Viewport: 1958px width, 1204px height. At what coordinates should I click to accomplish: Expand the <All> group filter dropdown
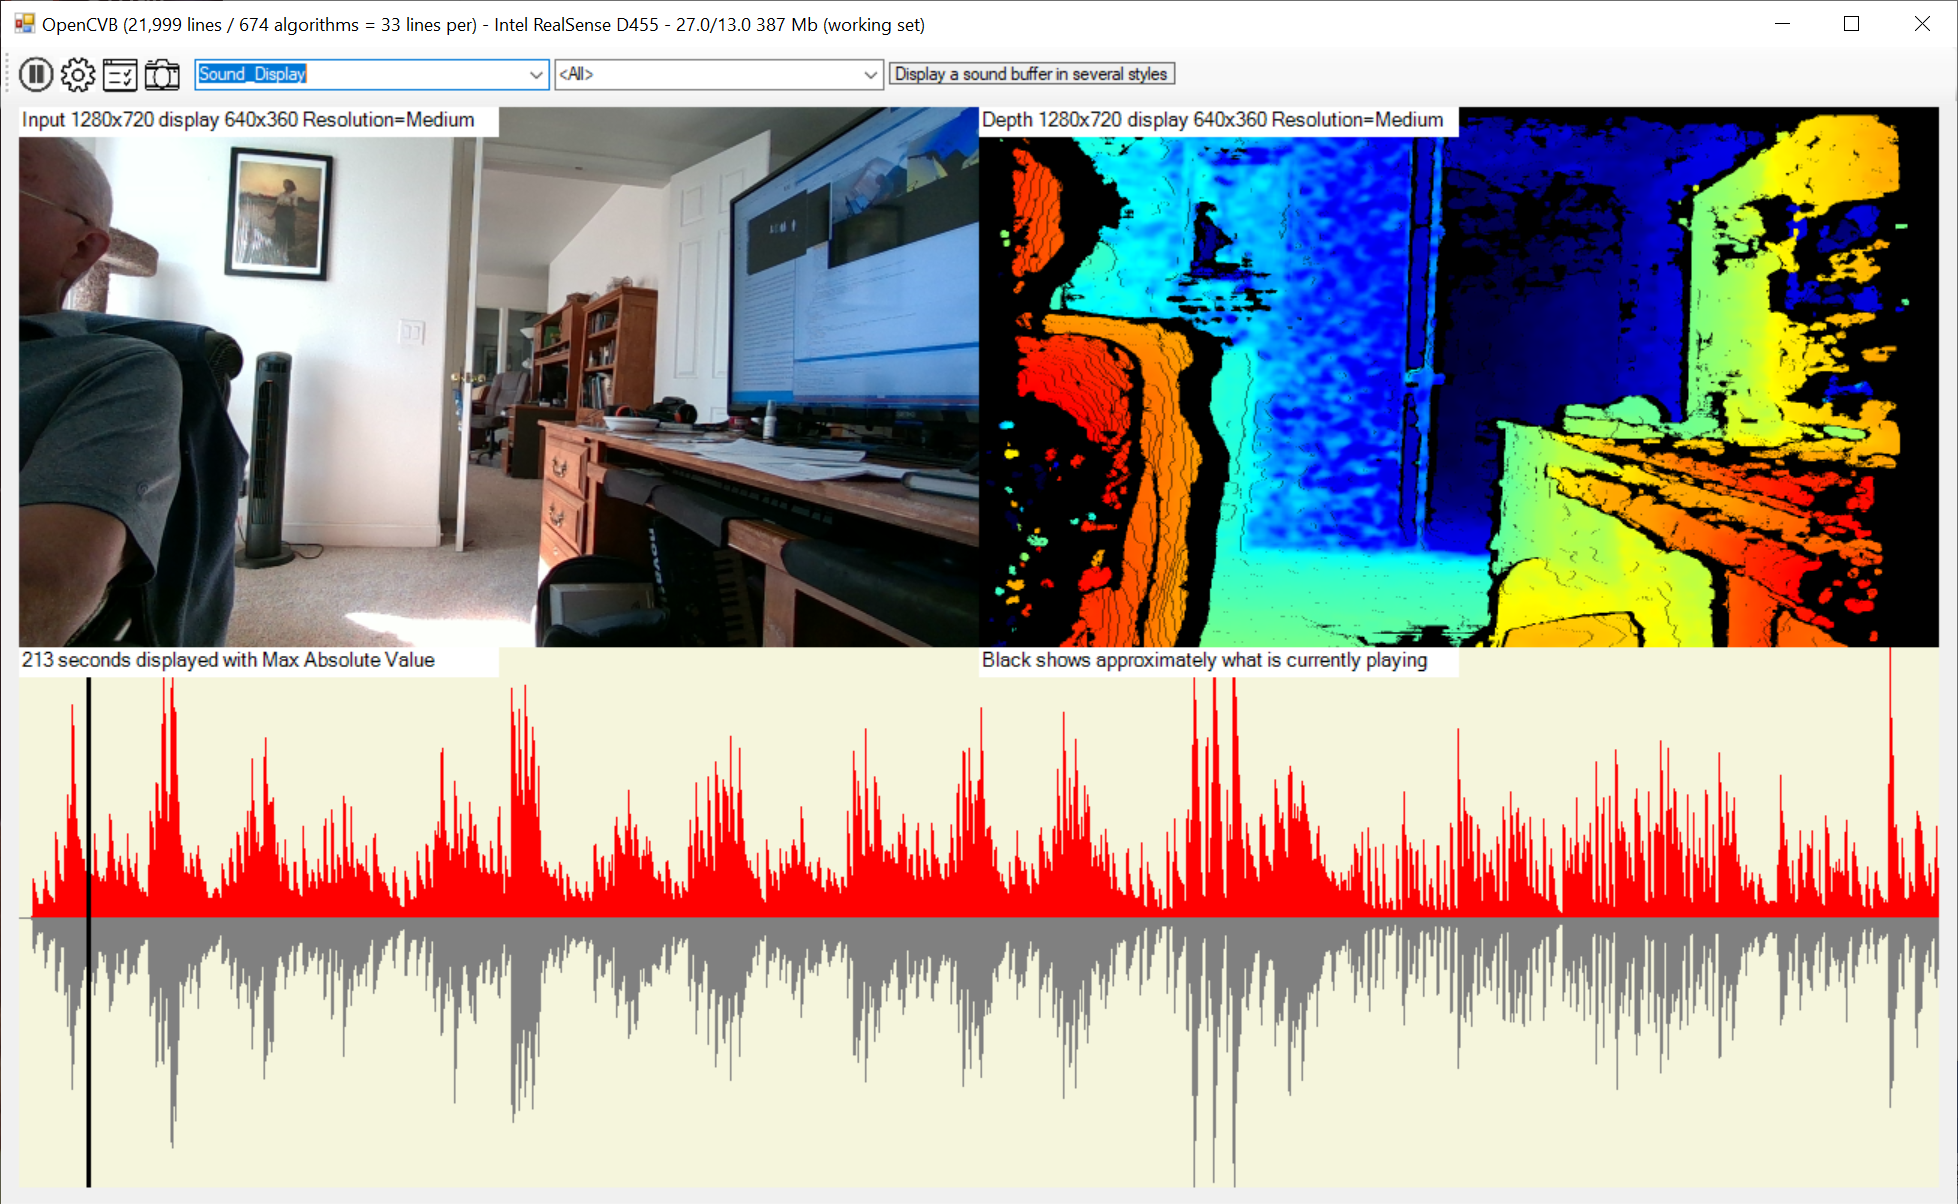(870, 74)
